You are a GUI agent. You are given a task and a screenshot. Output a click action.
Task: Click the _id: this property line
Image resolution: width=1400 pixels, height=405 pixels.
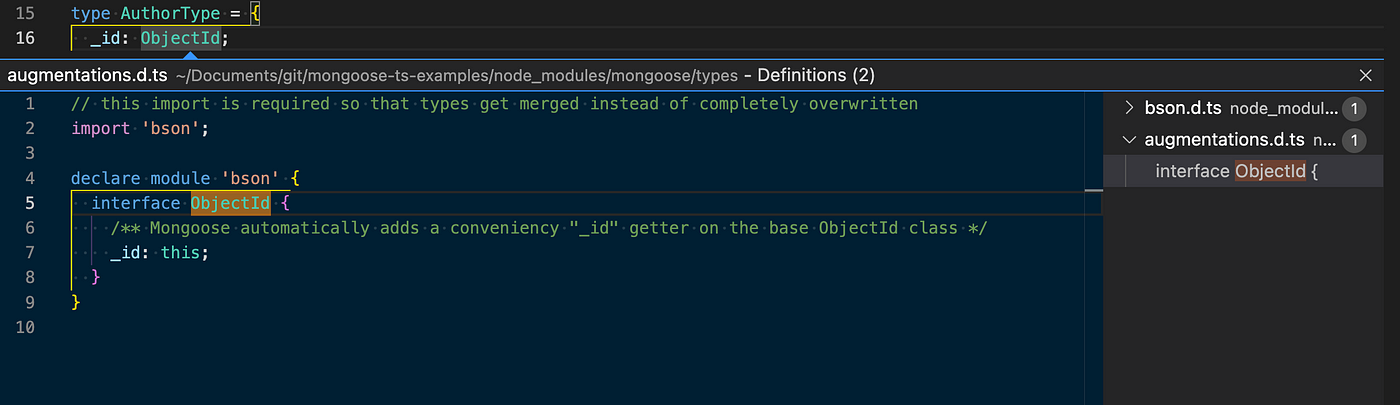tap(159, 252)
